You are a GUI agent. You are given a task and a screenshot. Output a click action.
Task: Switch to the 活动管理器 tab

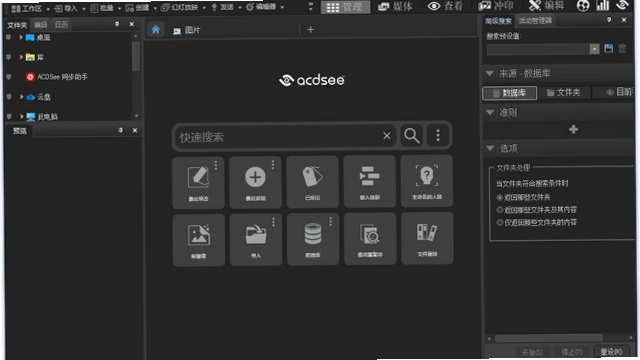pos(536,20)
